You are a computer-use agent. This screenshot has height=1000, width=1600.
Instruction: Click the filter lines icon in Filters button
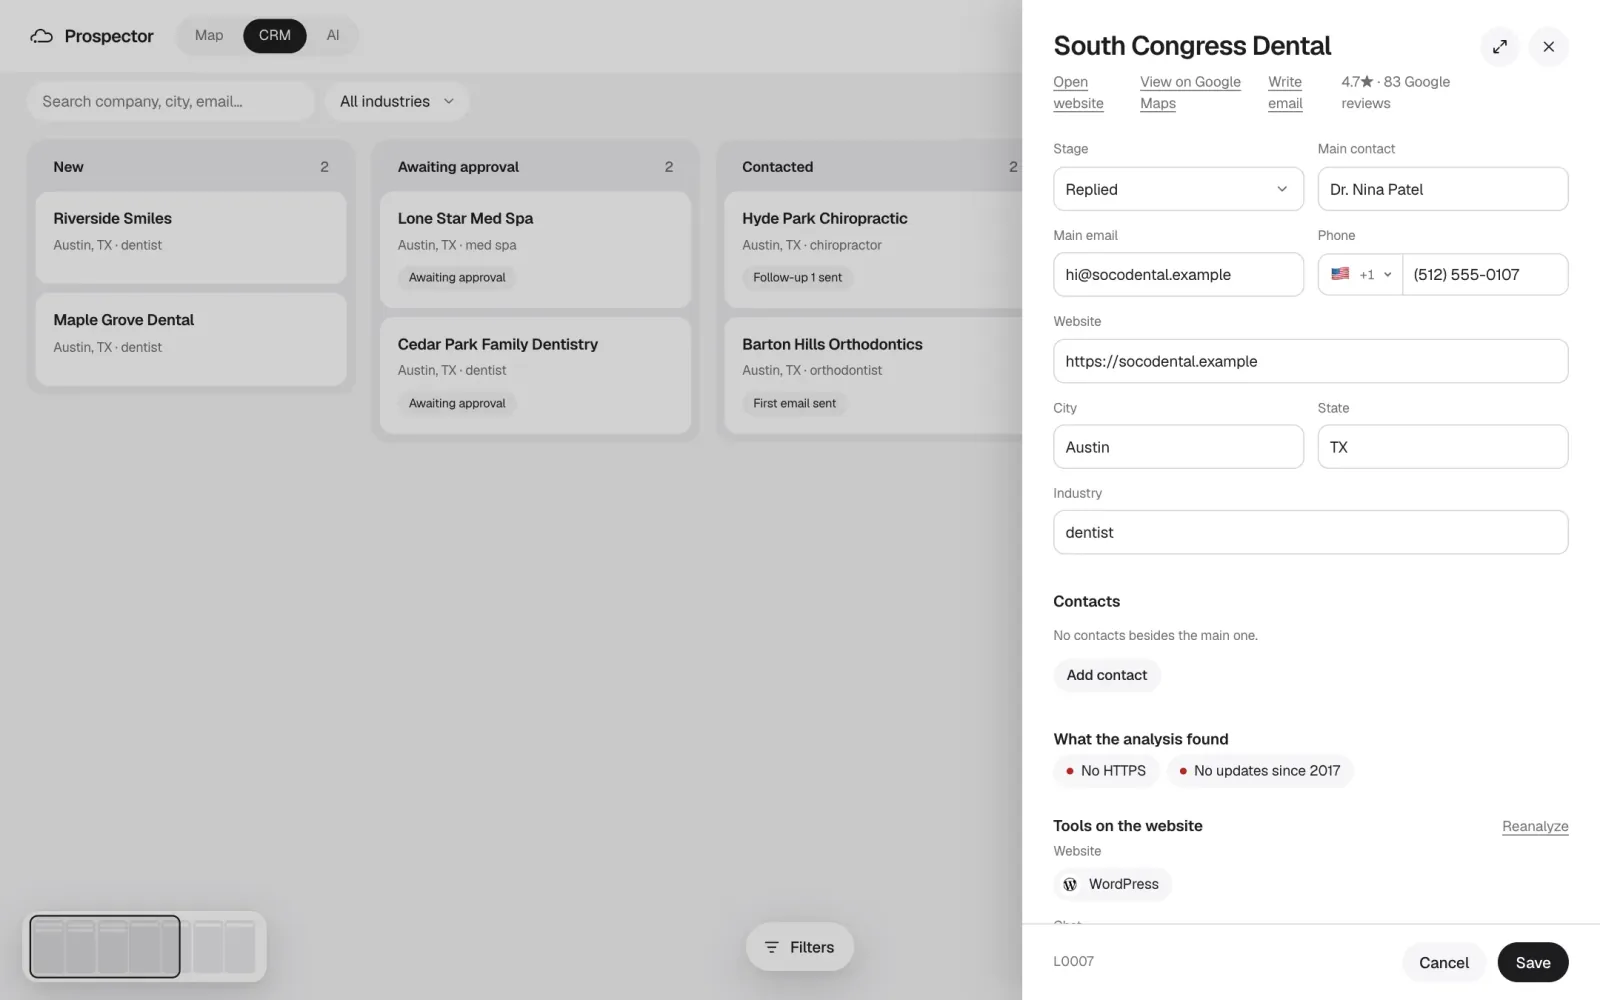pyautogui.click(x=771, y=947)
